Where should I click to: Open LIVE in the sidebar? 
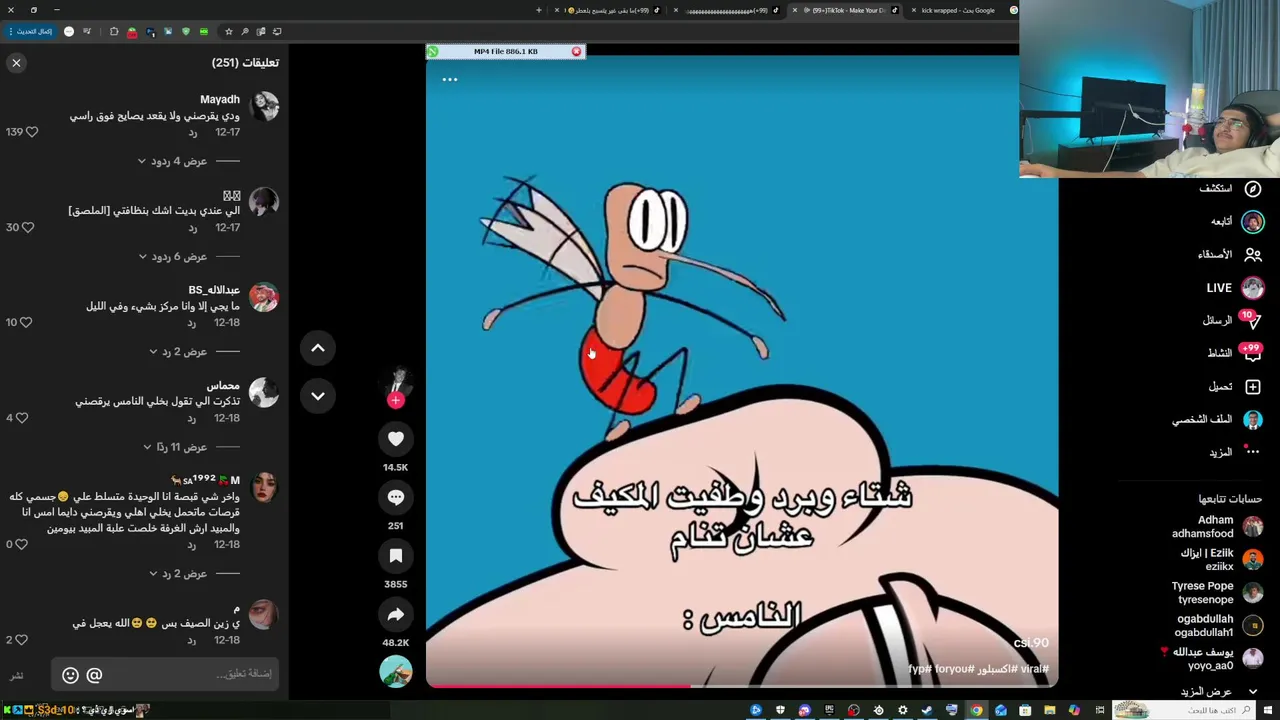(x=1235, y=288)
